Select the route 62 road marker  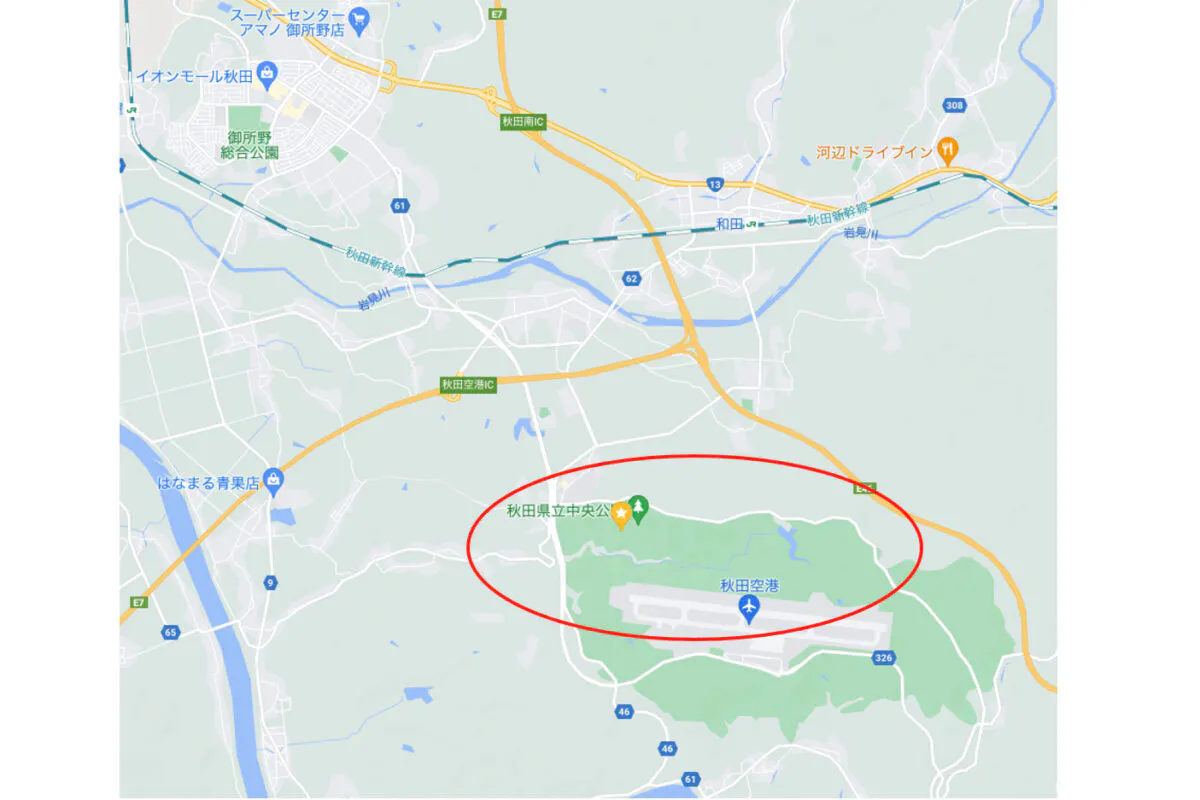(630, 276)
